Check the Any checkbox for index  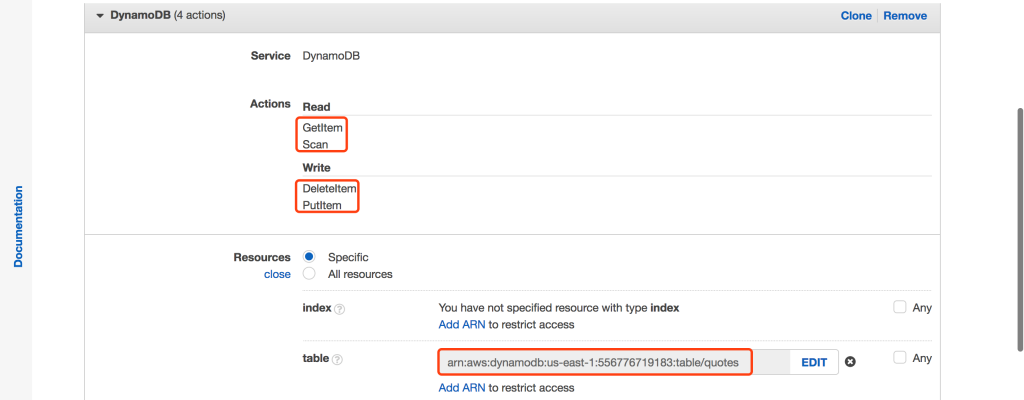pyautogui.click(x=899, y=307)
